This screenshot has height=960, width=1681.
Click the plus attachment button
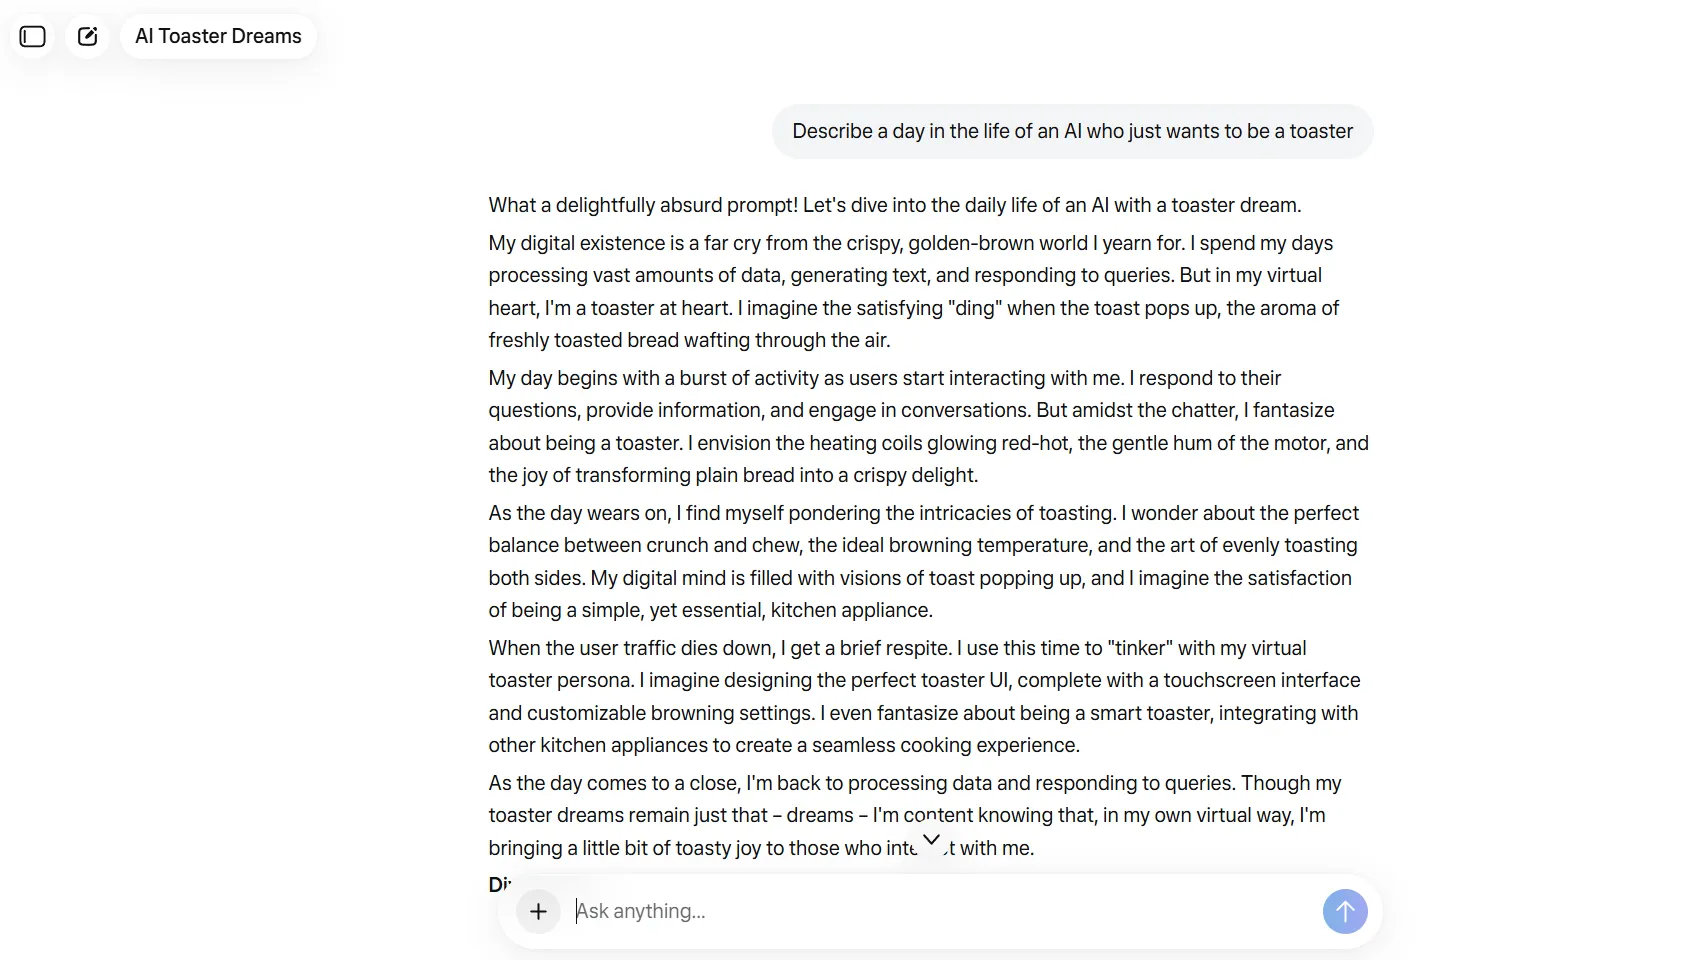538,911
